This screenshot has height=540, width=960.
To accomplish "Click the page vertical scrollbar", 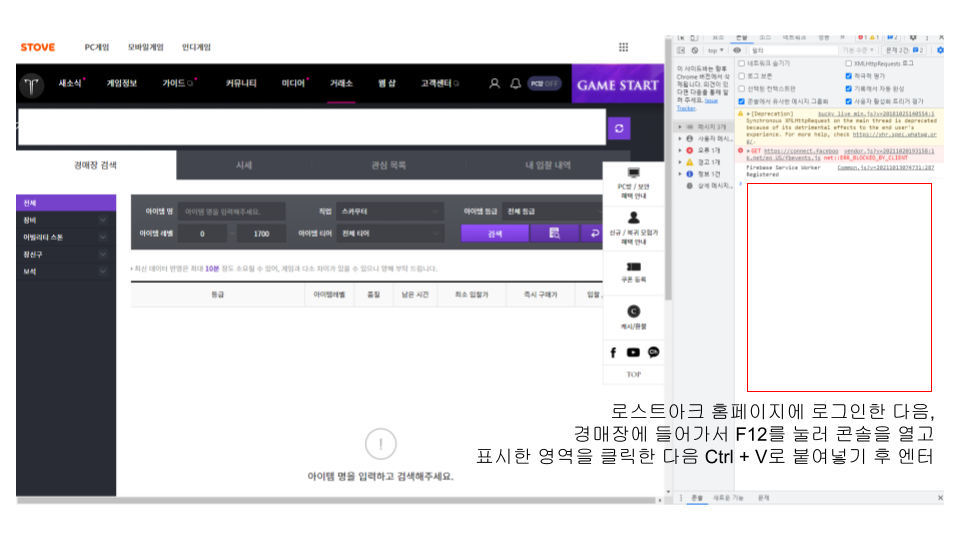I will coord(668,171).
